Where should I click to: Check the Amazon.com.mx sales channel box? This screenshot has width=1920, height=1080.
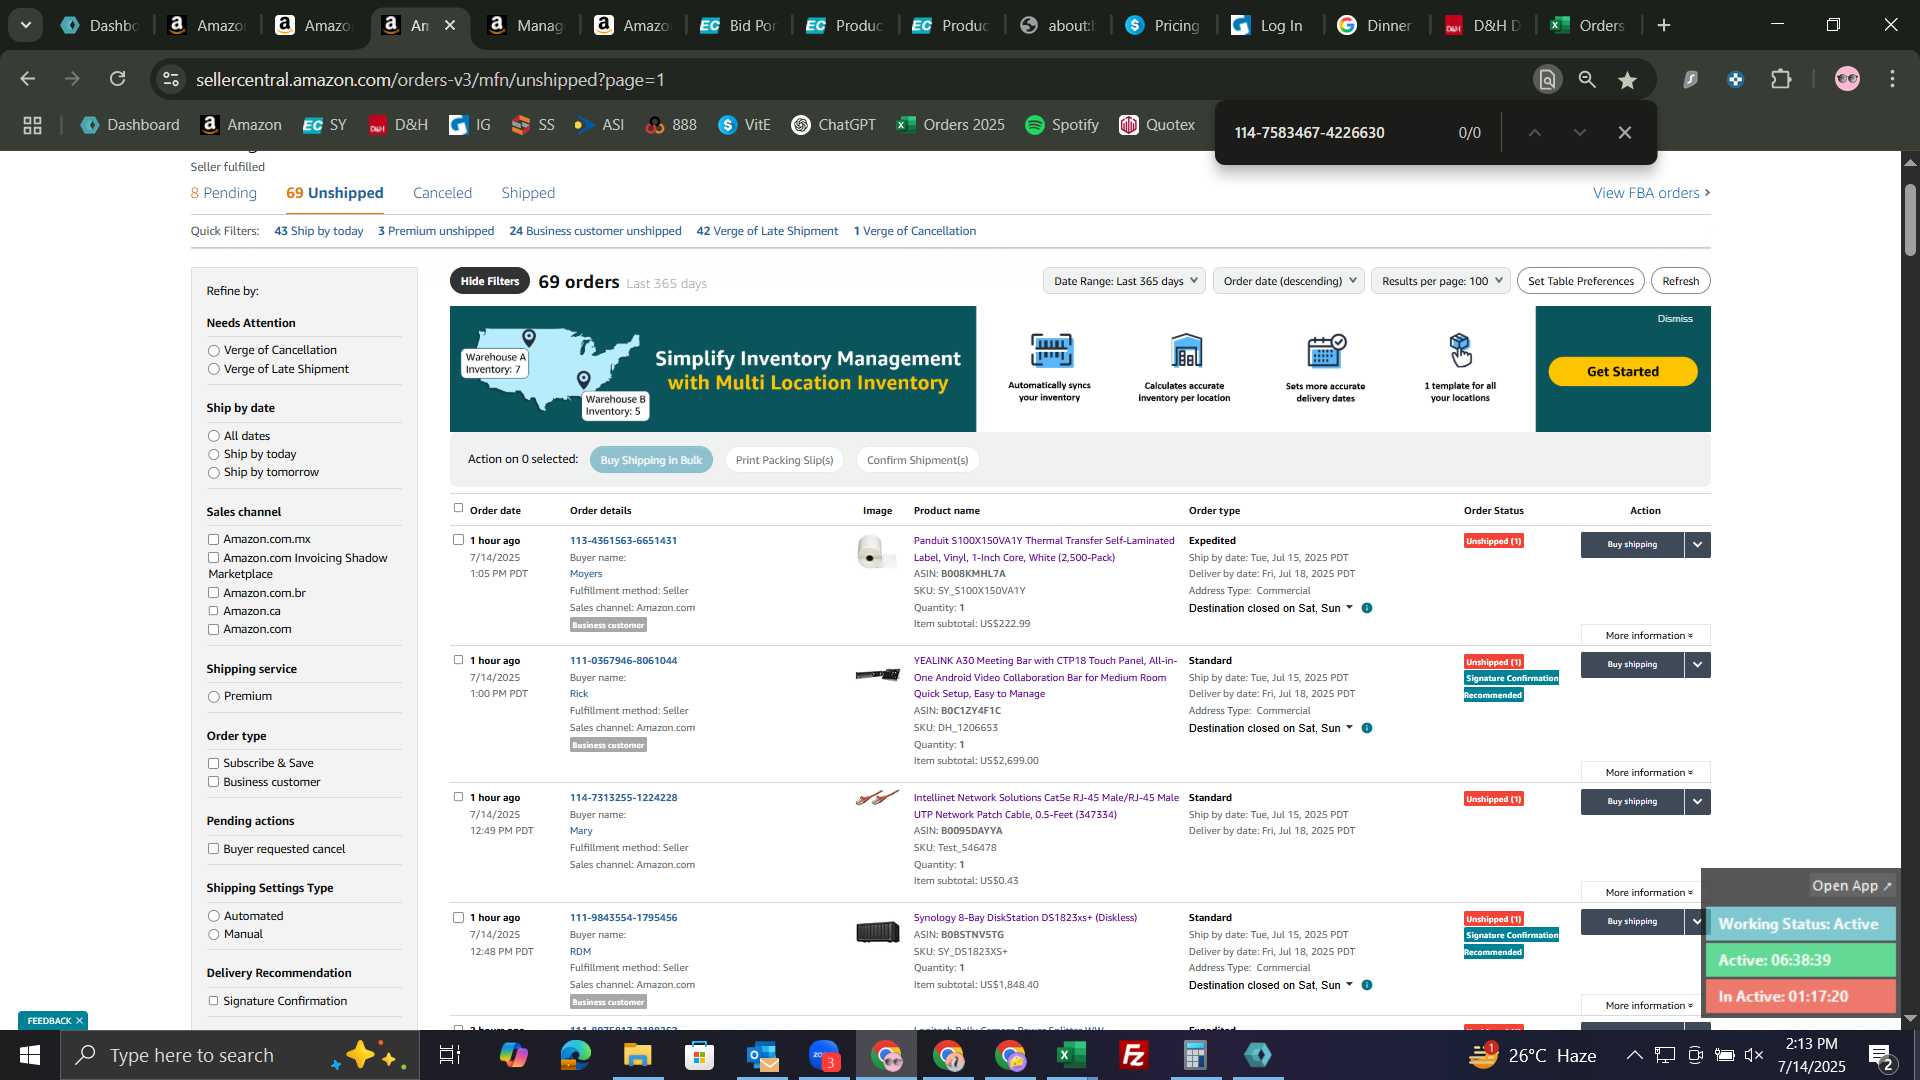tap(213, 540)
